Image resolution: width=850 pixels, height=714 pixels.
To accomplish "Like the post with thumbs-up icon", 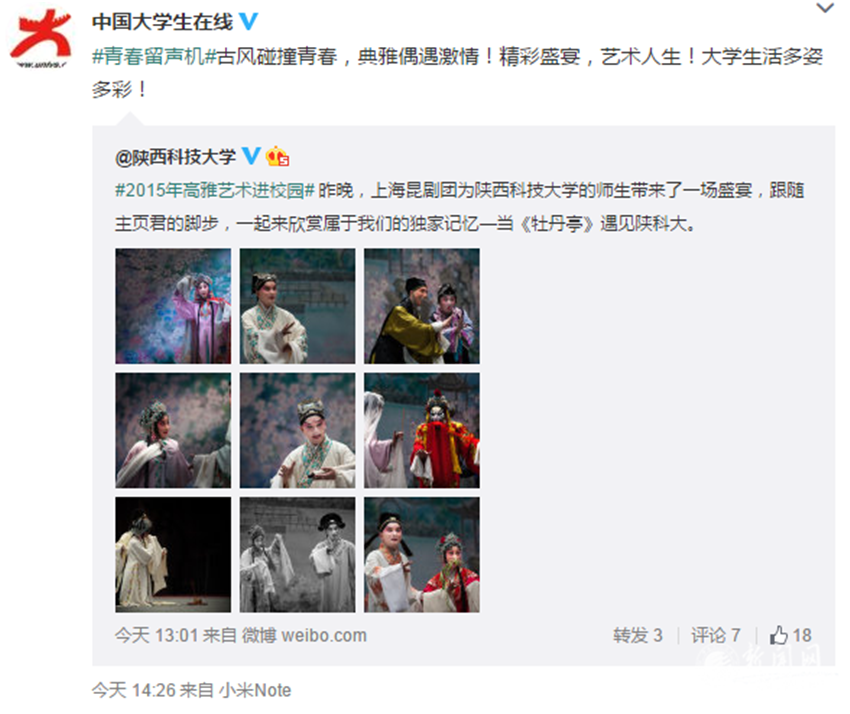I will 791,635.
